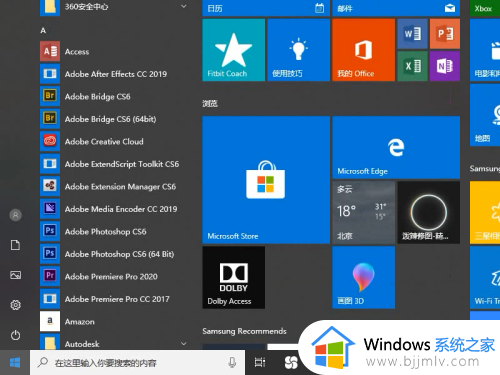
Task: Open the Dolby Access tile
Action: [233, 277]
